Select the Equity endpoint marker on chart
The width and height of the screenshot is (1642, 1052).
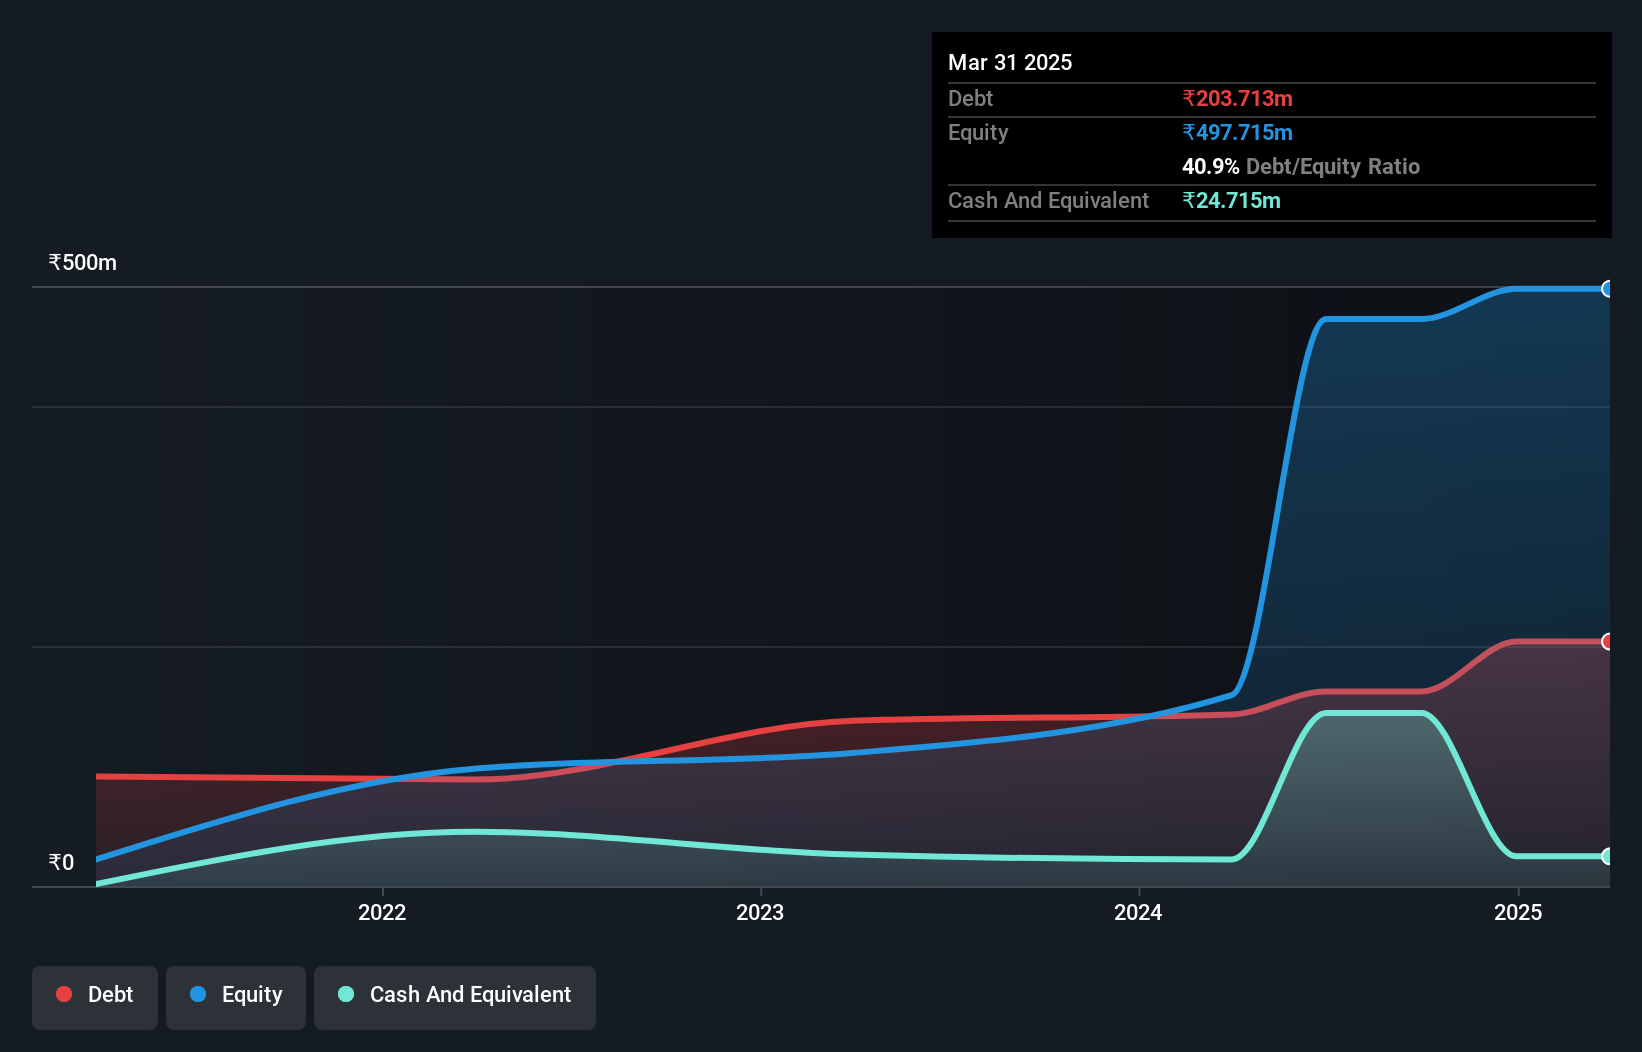[x=1608, y=289]
